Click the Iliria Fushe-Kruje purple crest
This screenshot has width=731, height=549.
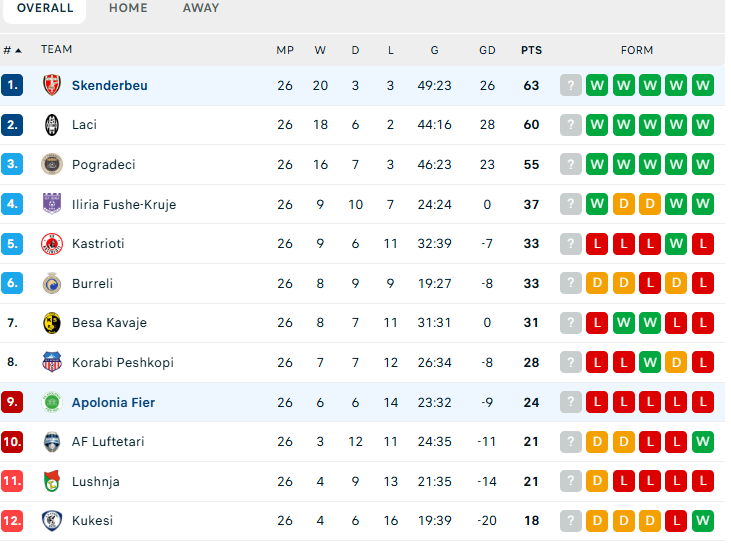tap(52, 204)
